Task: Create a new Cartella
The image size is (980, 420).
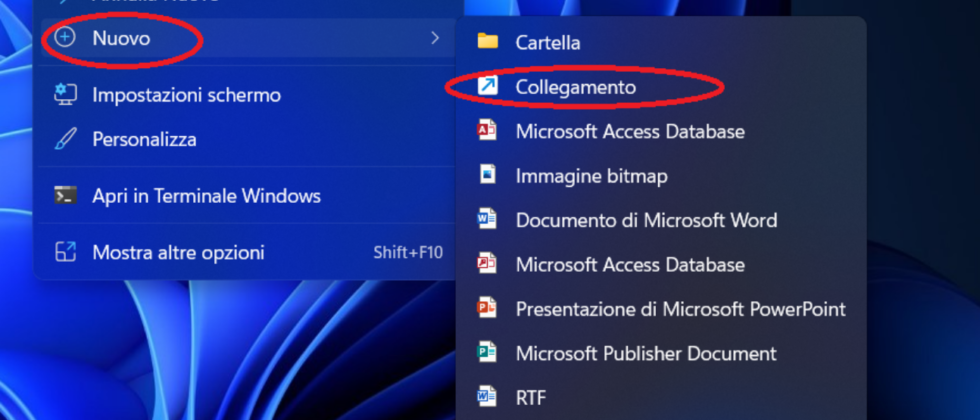Action: click(548, 42)
